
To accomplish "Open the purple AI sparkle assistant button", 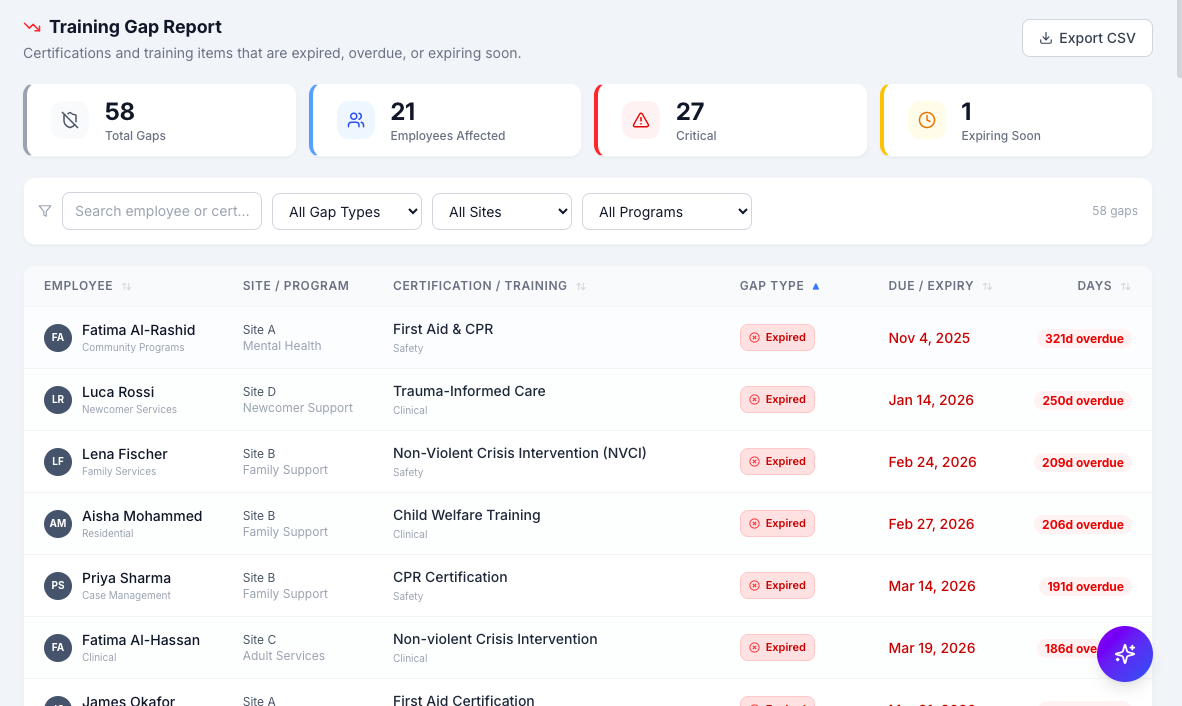I will coord(1125,654).
